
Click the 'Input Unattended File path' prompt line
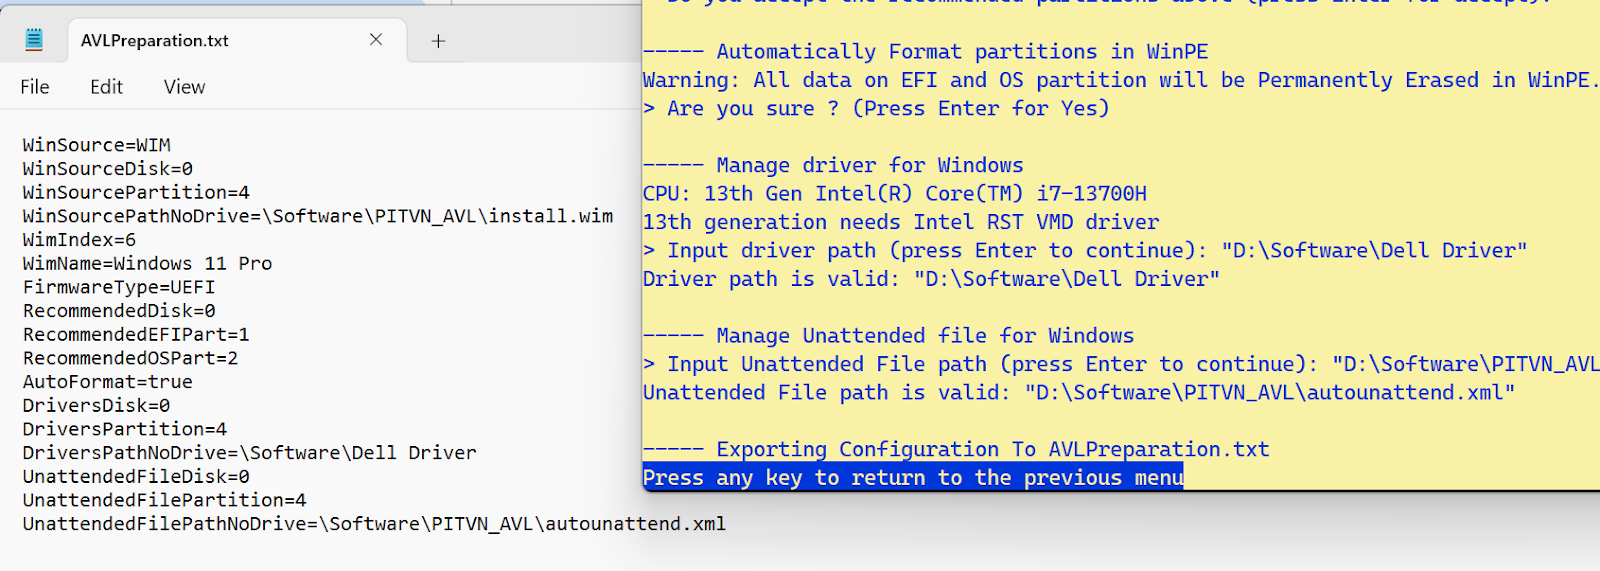[1120, 365]
